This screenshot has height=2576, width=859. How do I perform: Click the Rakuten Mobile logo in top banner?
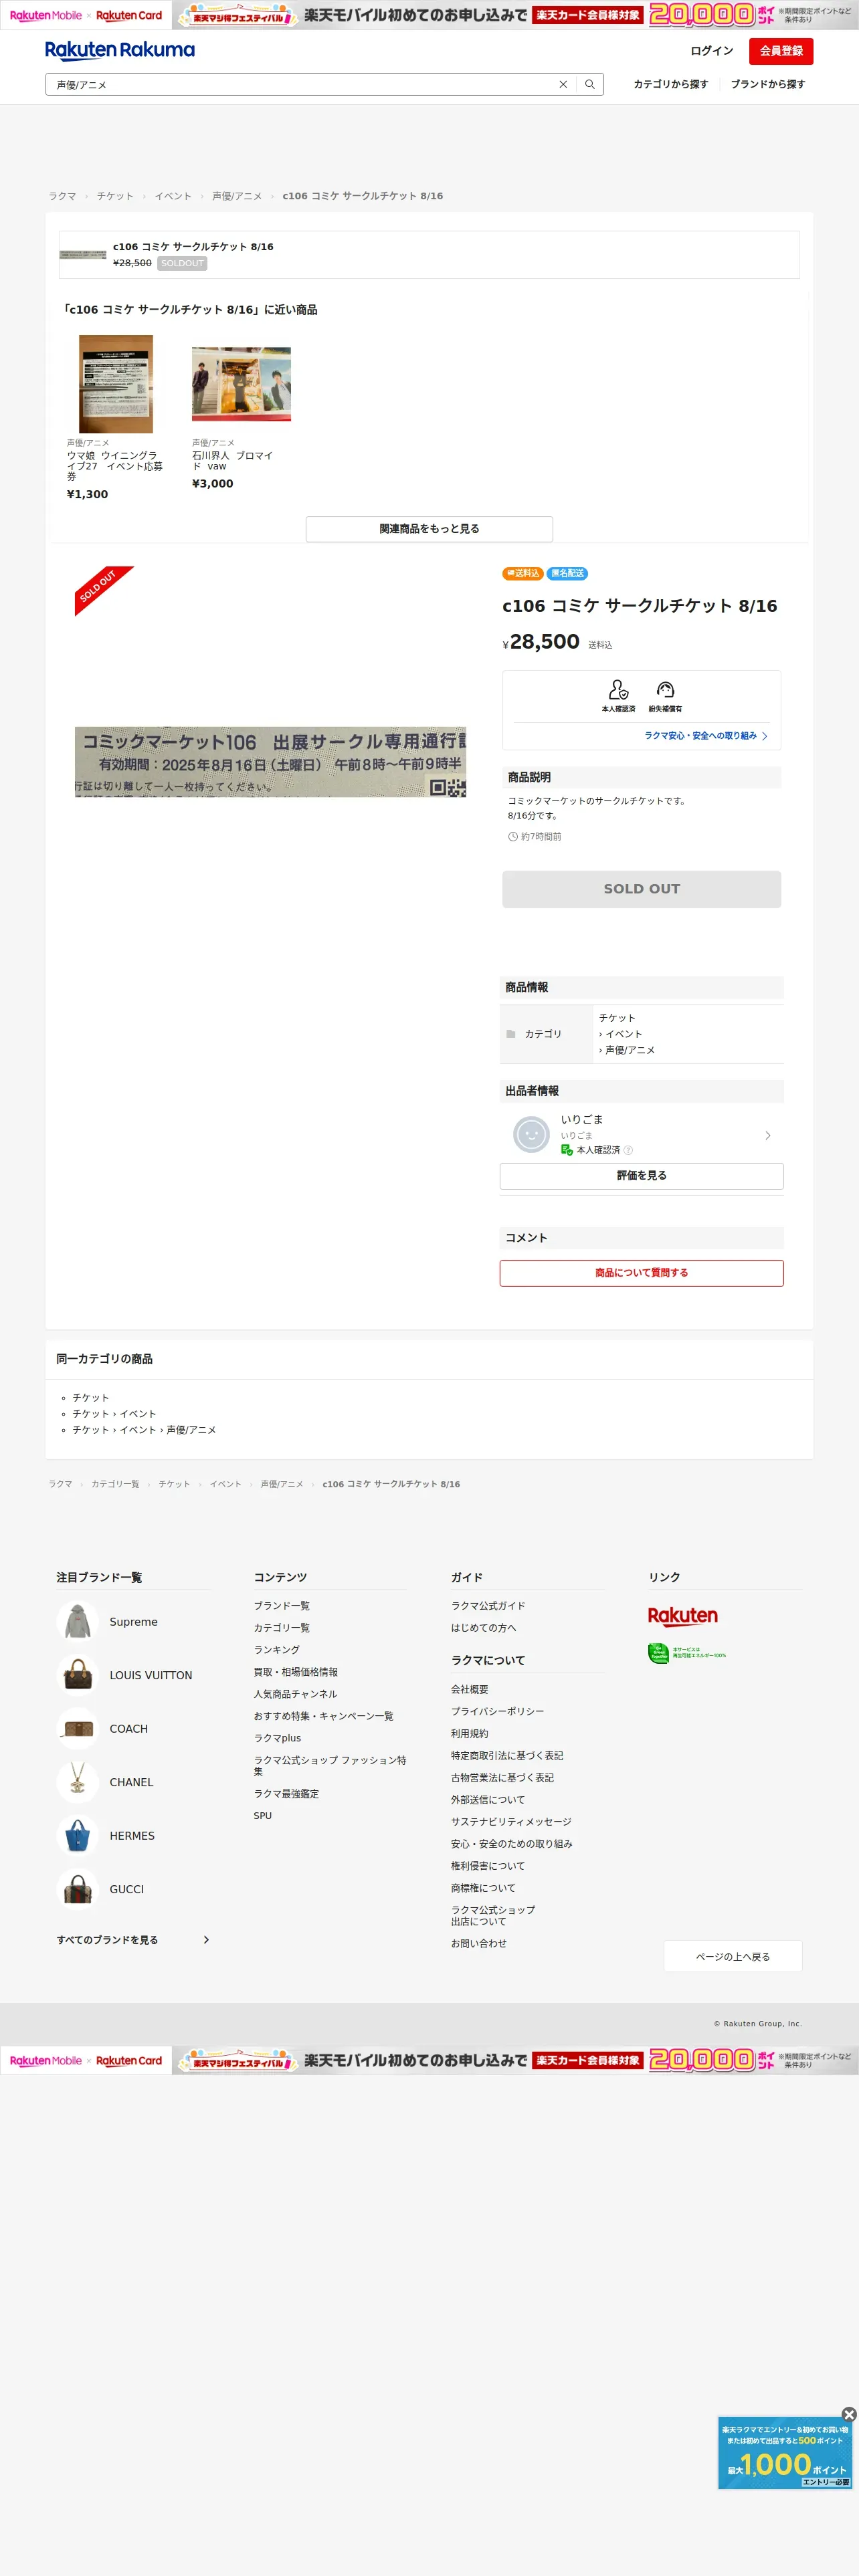tap(45, 15)
